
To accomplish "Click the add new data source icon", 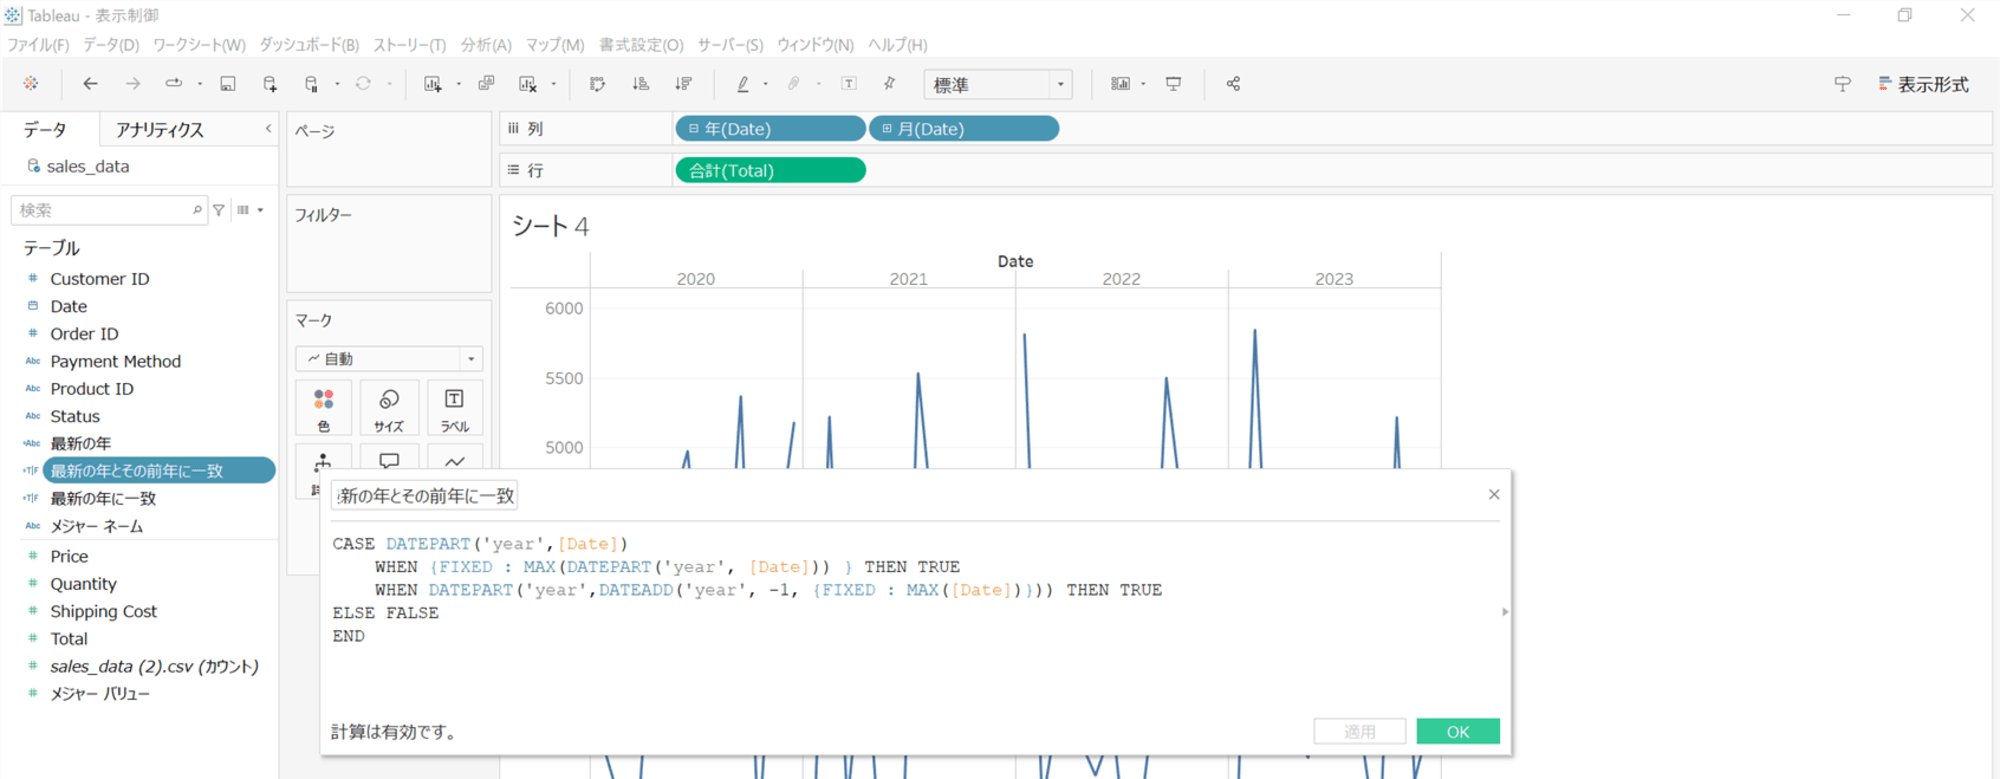I will (x=270, y=84).
